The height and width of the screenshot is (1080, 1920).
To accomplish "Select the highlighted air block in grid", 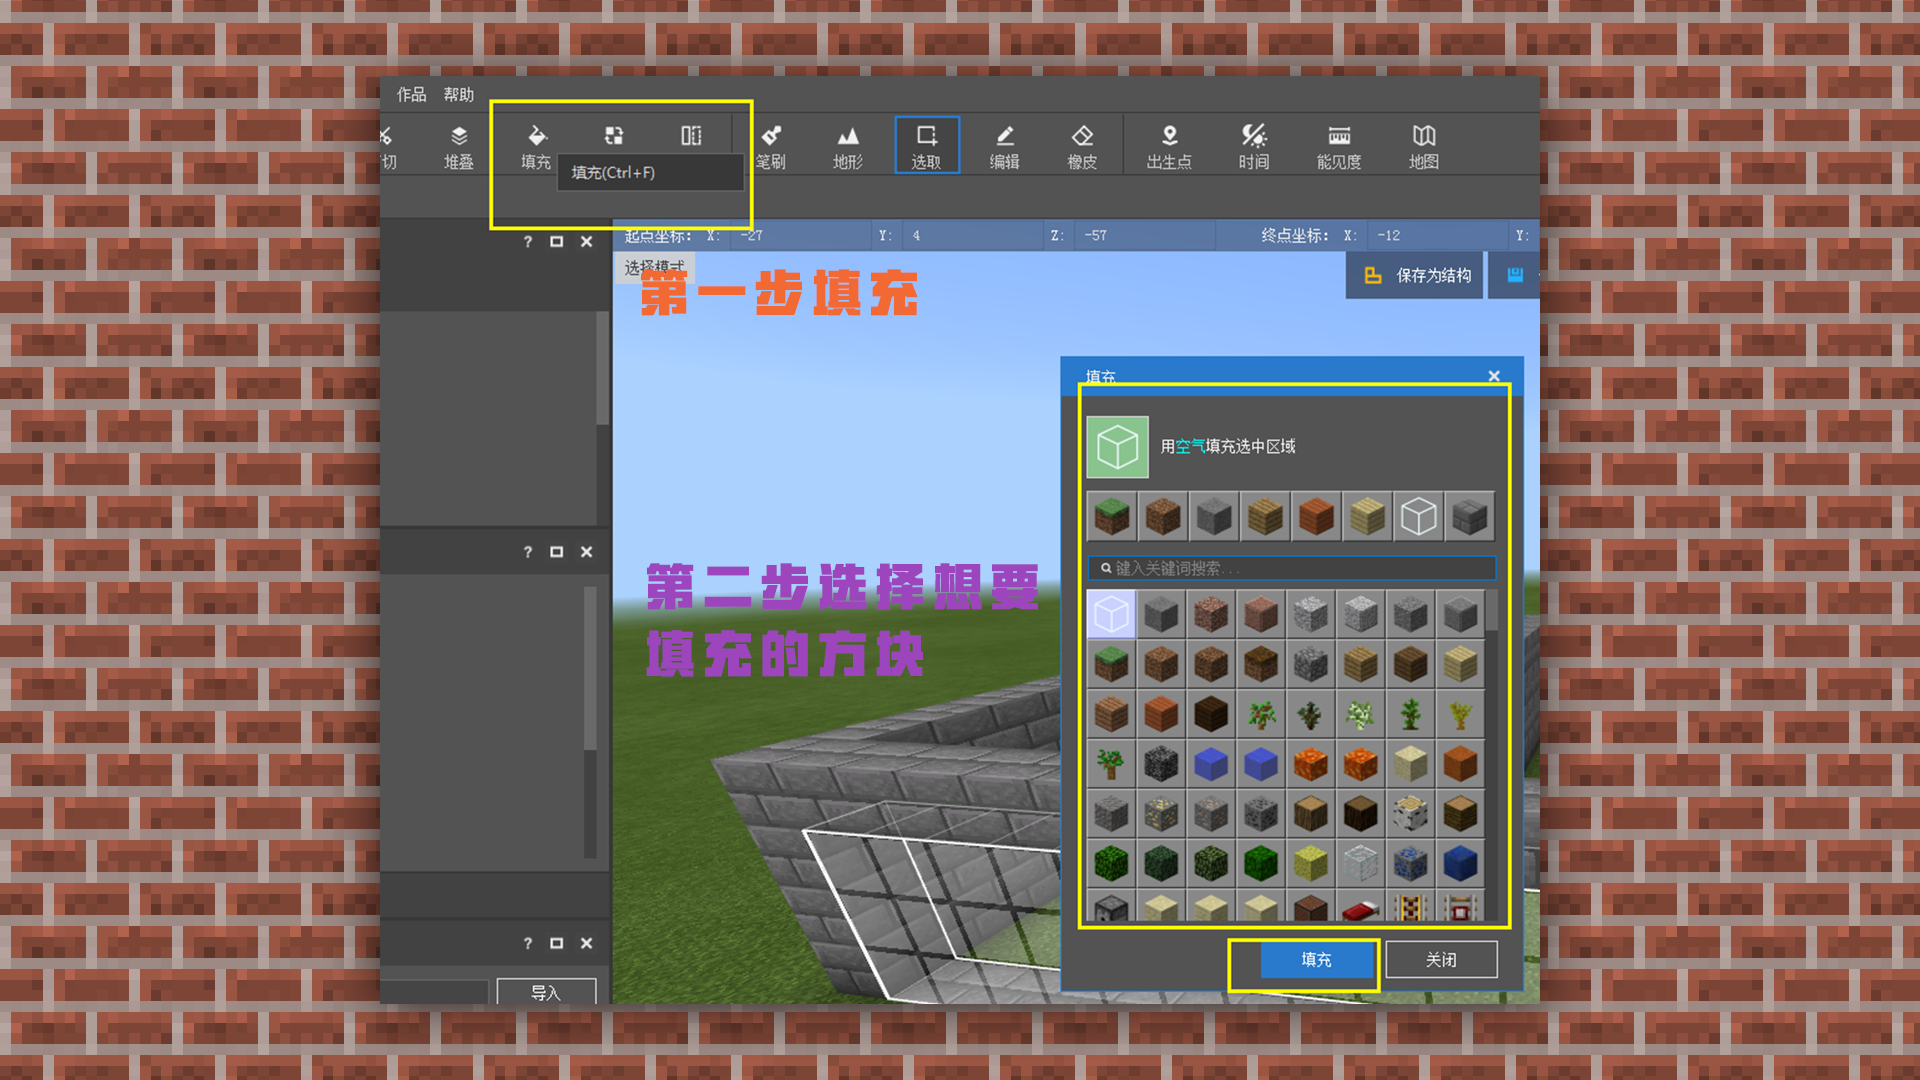I will click(1111, 614).
